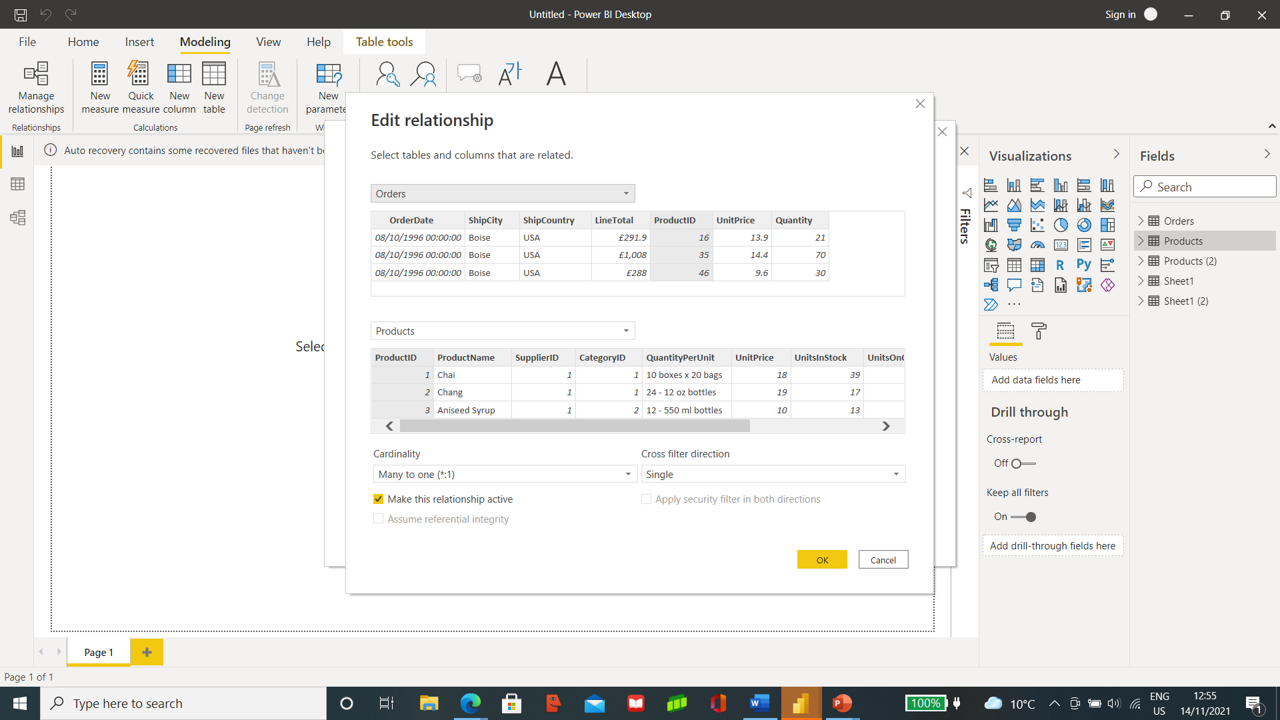Open File Explorer from the taskbar
The height and width of the screenshot is (720, 1280).
point(429,703)
